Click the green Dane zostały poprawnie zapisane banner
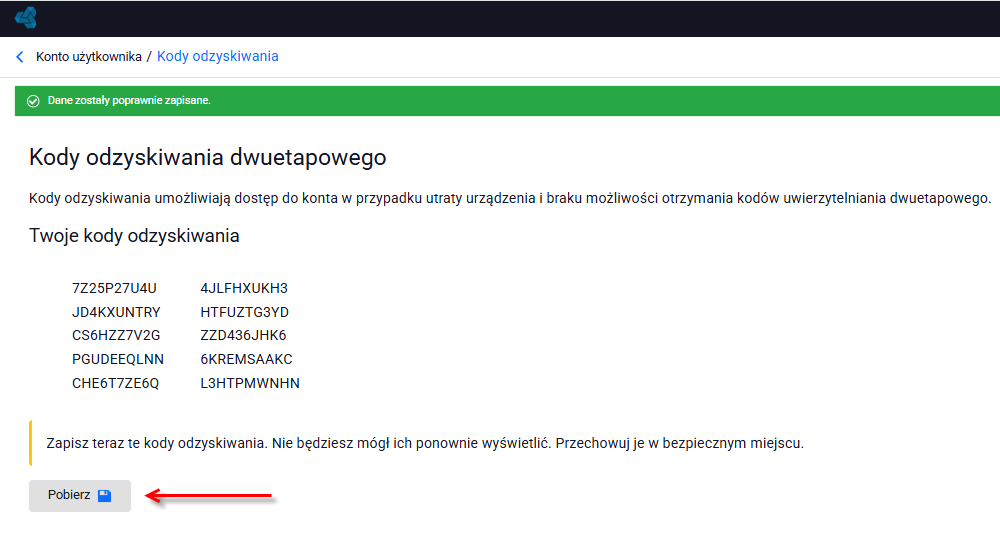Image resolution: width=1000 pixels, height=534 pixels. (507, 101)
